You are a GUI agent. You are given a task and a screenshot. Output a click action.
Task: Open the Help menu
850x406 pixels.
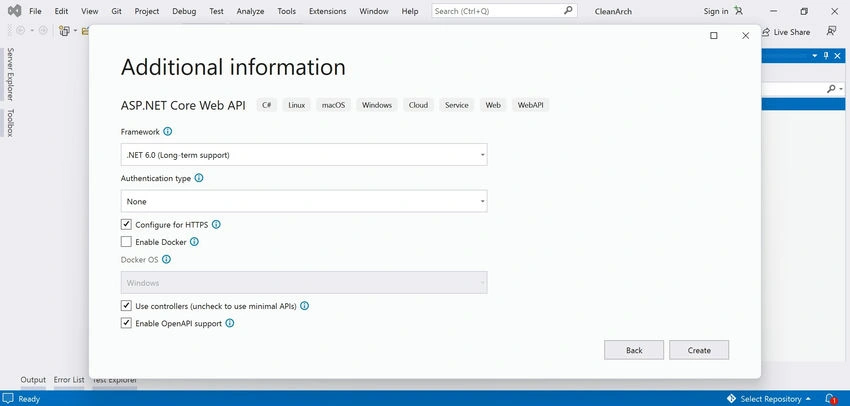(x=410, y=11)
